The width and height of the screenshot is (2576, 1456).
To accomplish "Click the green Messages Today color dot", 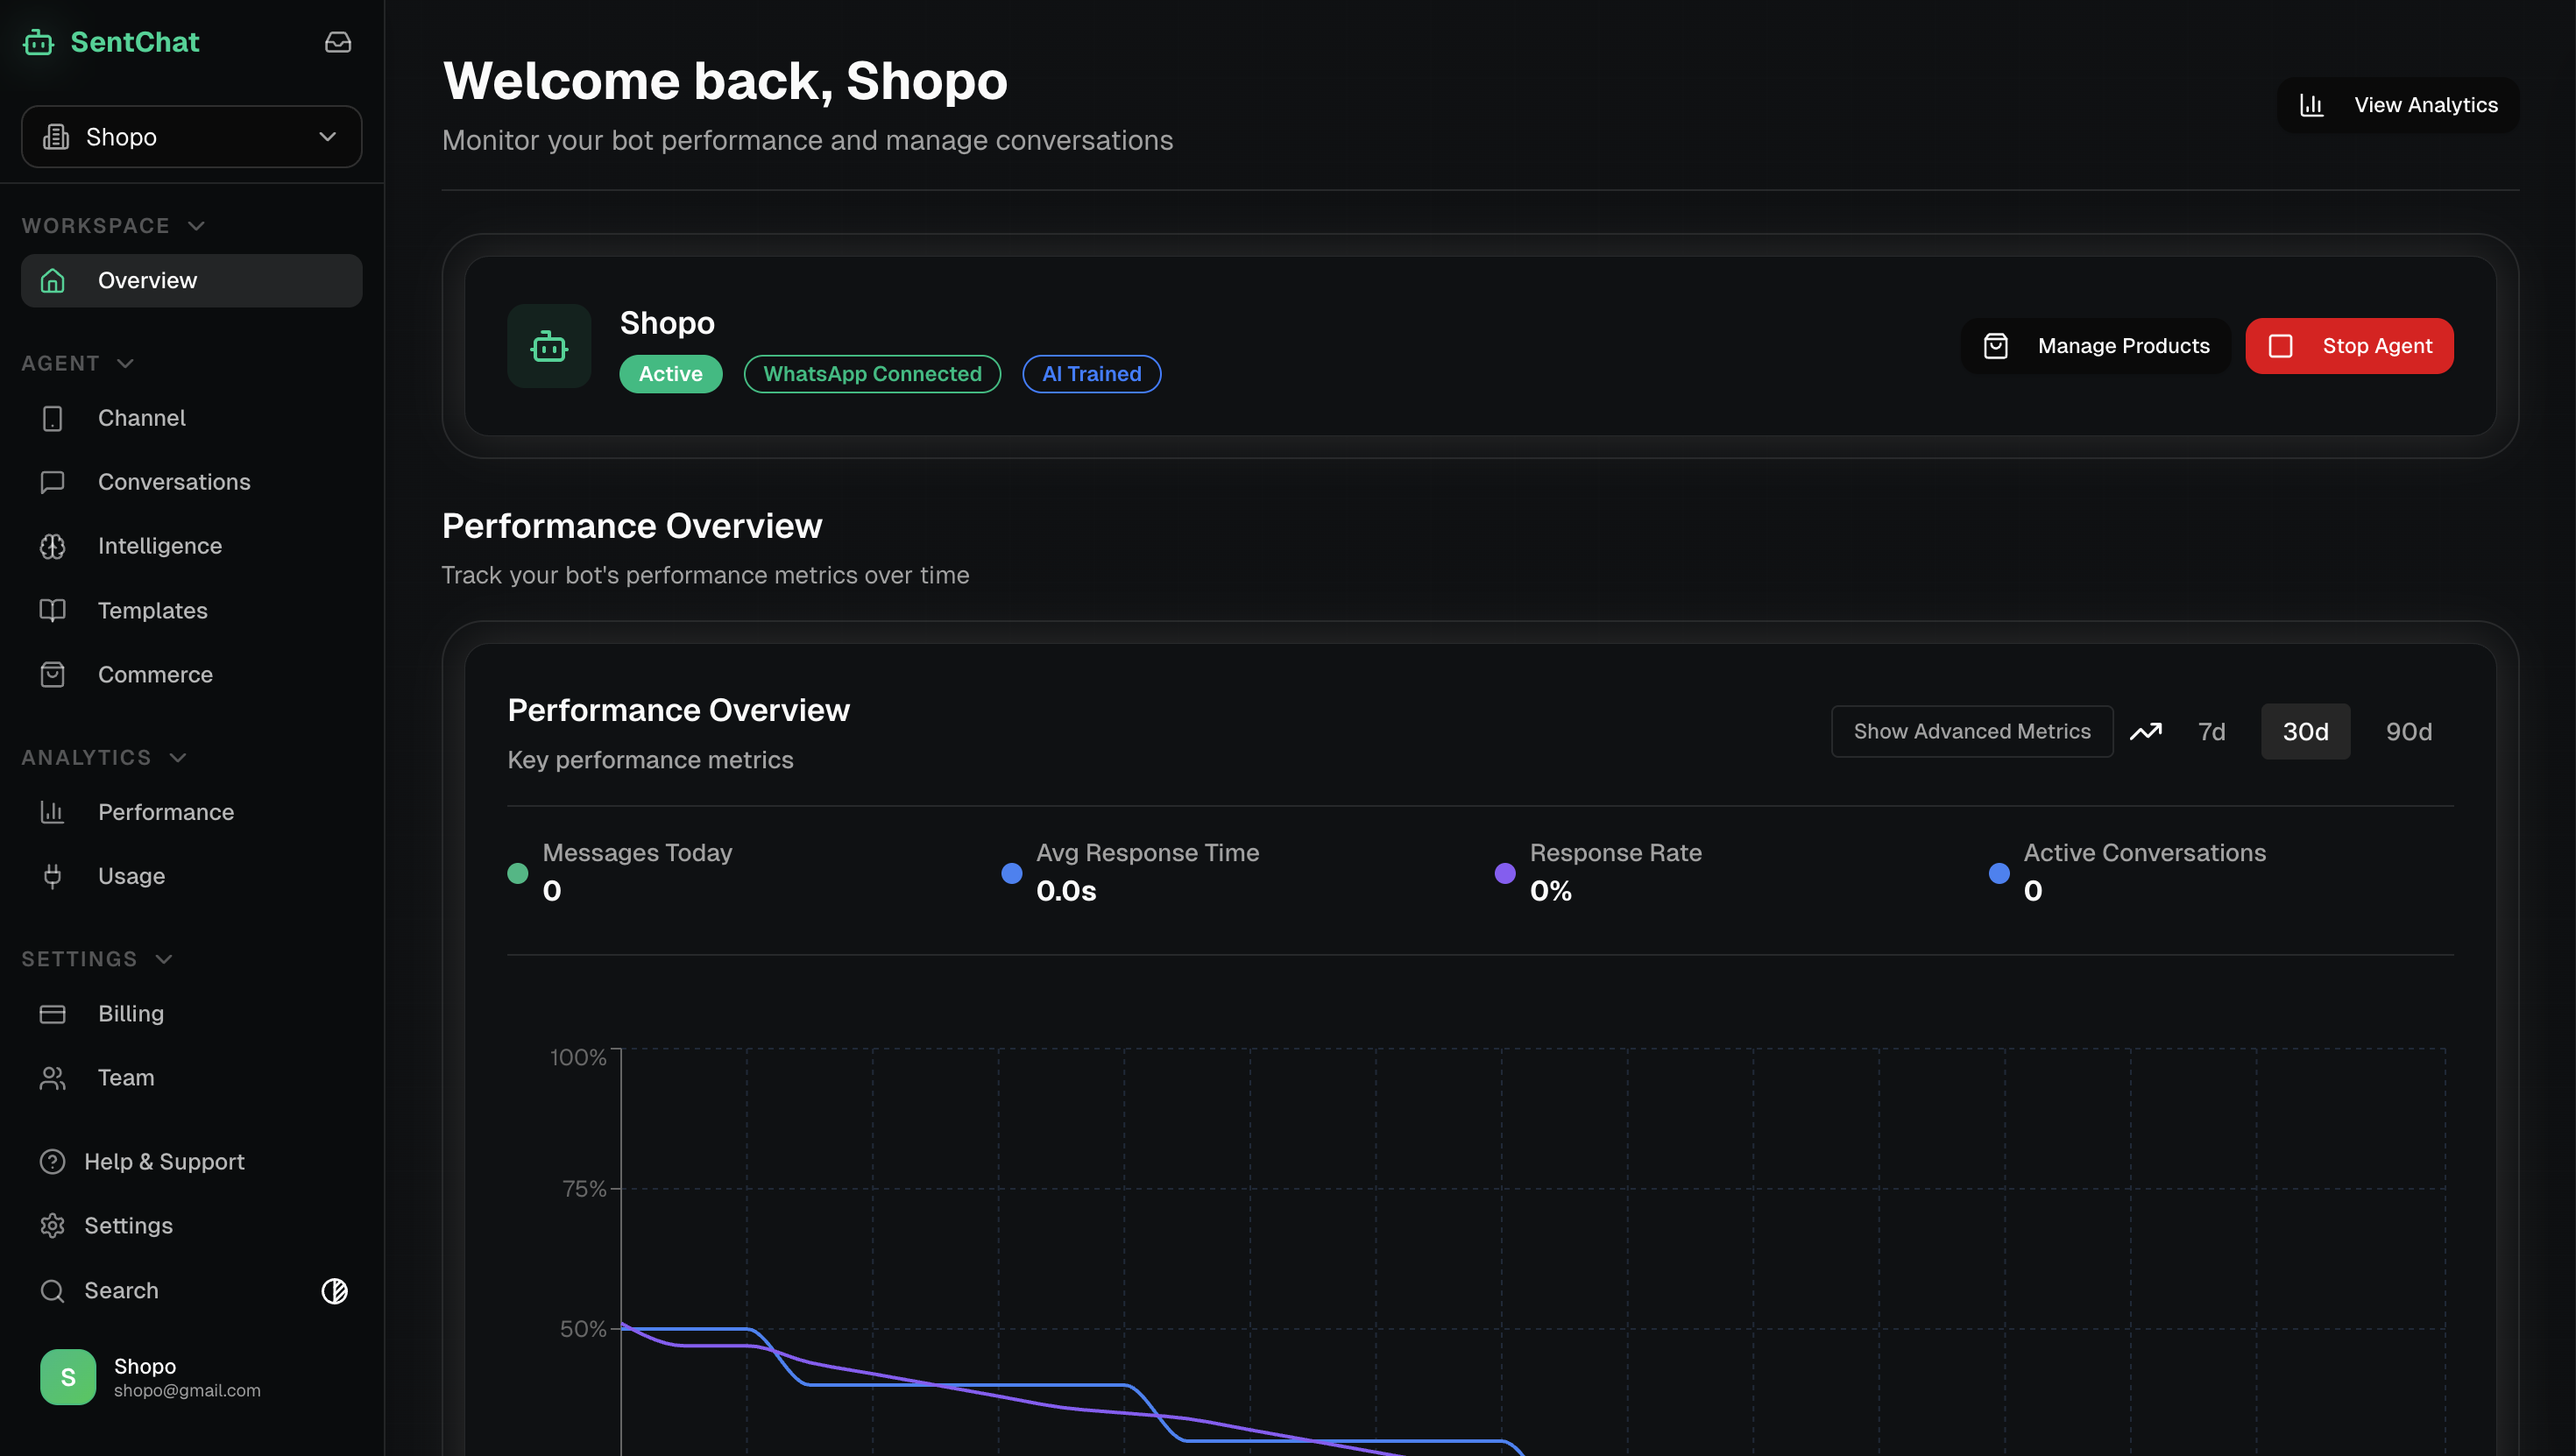I will pos(518,873).
